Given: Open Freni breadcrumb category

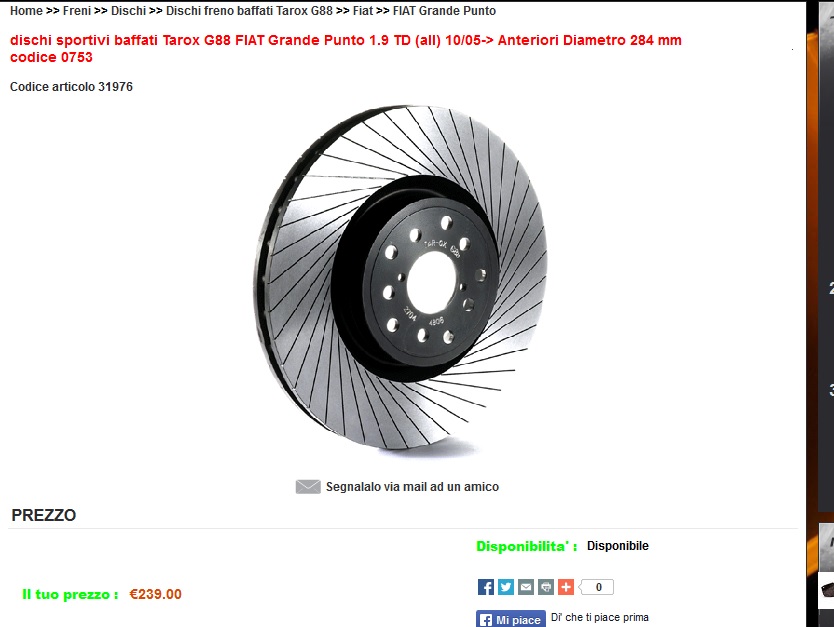Looking at the screenshot, I should click(77, 11).
